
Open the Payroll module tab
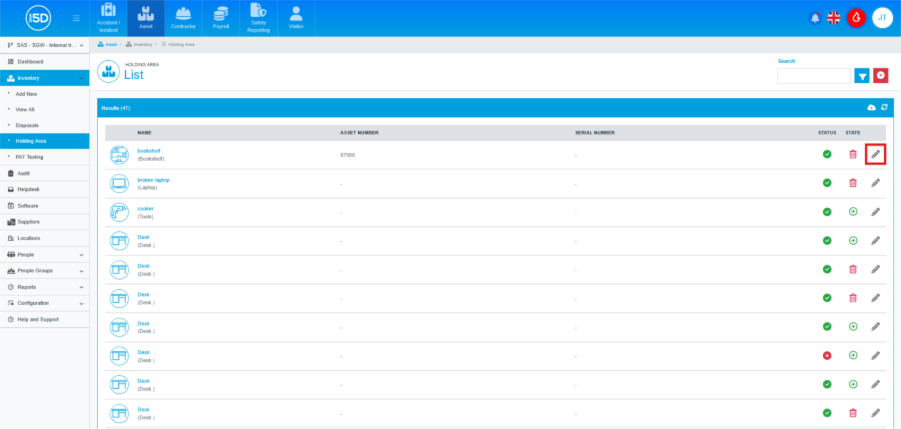[220, 18]
